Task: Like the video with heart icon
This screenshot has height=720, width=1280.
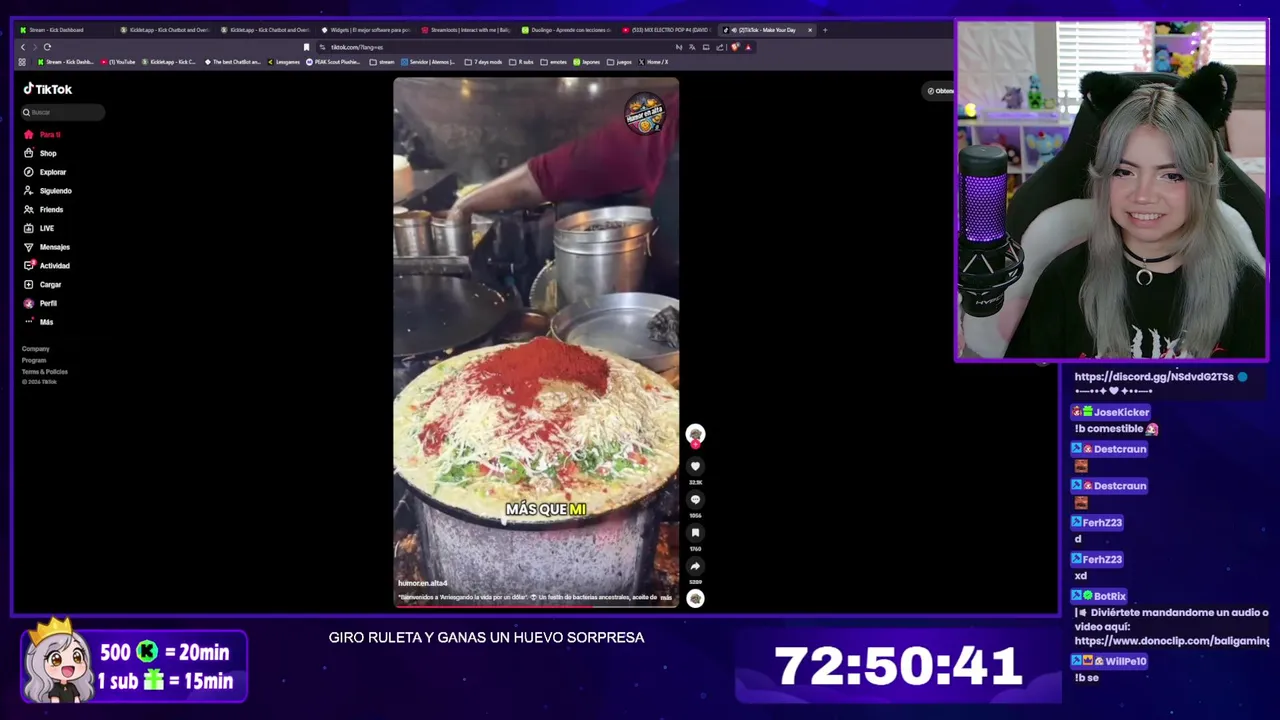Action: coord(695,466)
